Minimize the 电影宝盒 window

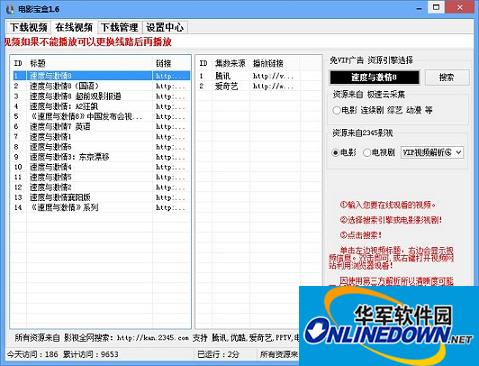point(420,7)
